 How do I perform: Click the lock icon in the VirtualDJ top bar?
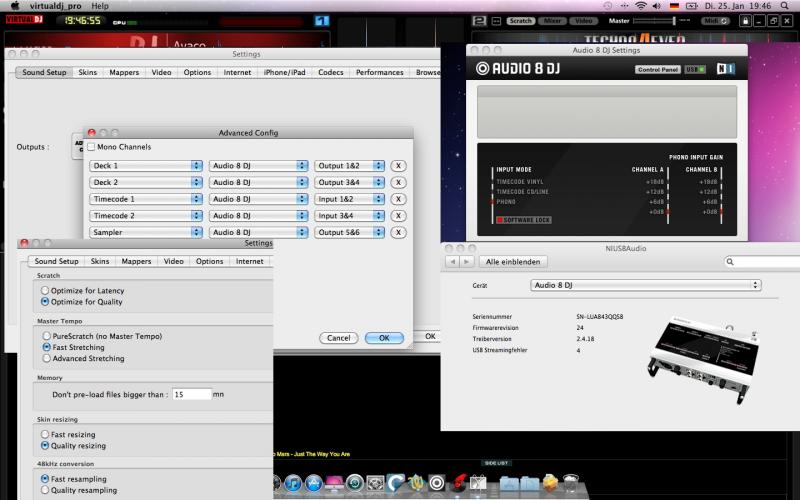(745, 21)
